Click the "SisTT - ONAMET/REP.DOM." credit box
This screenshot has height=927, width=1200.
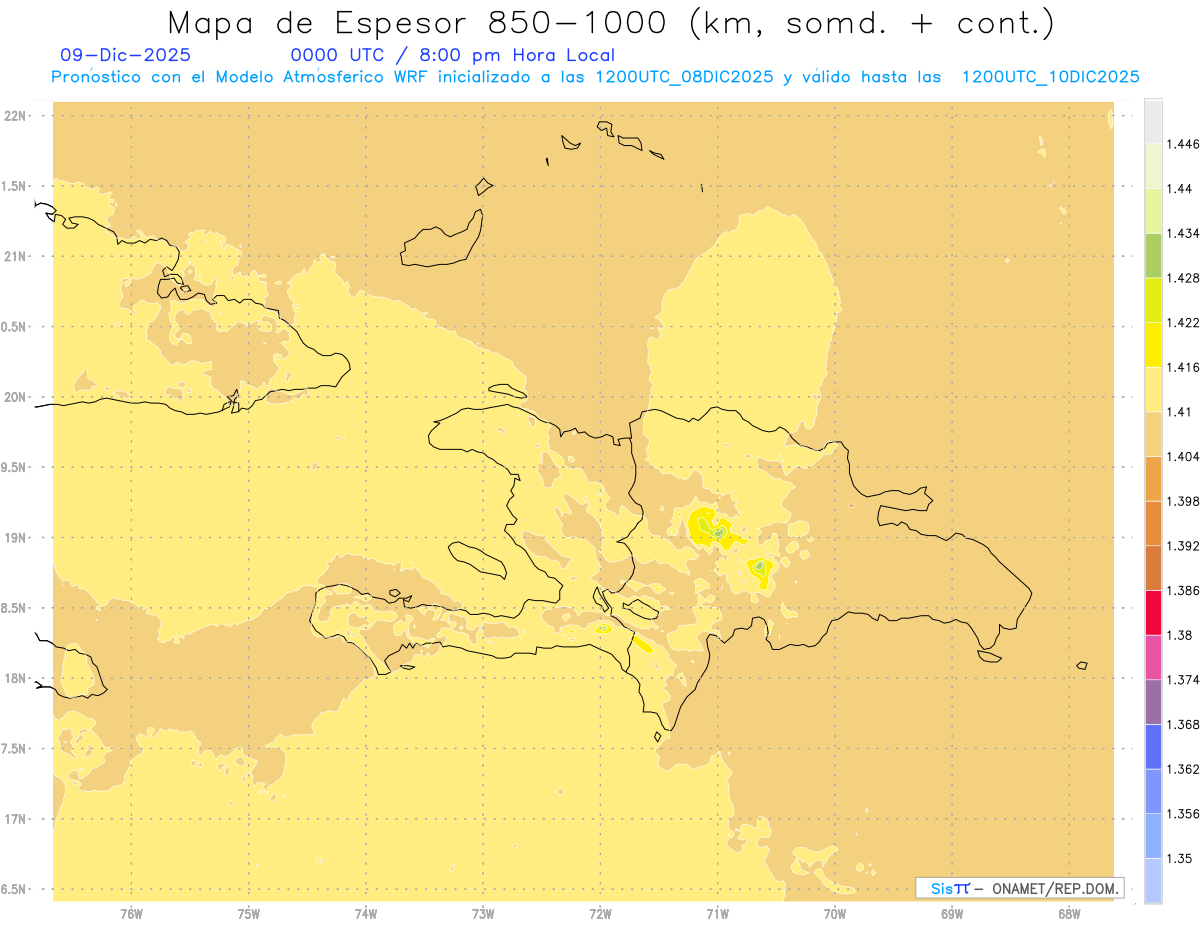tap(1019, 888)
